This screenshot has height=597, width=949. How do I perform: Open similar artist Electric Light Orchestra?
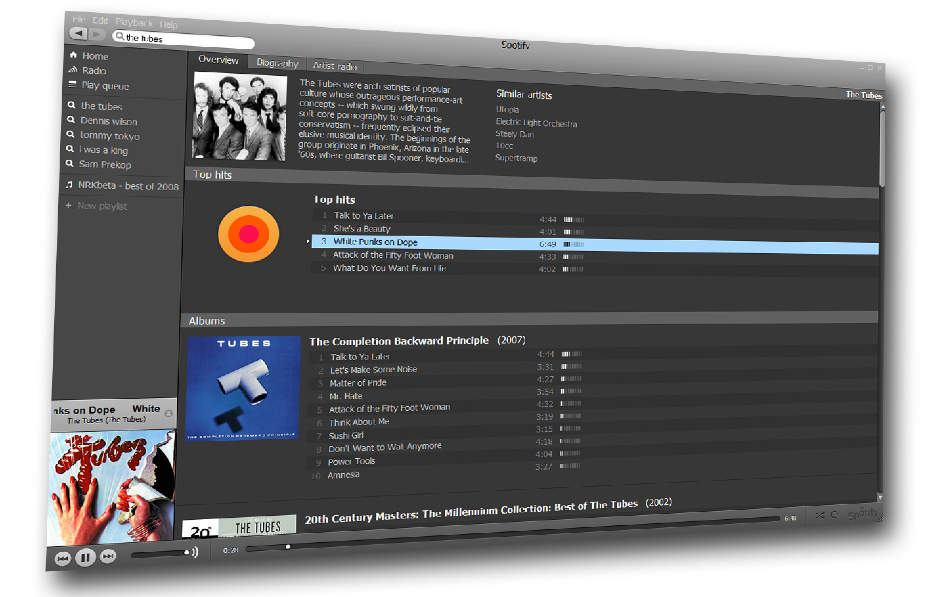click(536, 123)
